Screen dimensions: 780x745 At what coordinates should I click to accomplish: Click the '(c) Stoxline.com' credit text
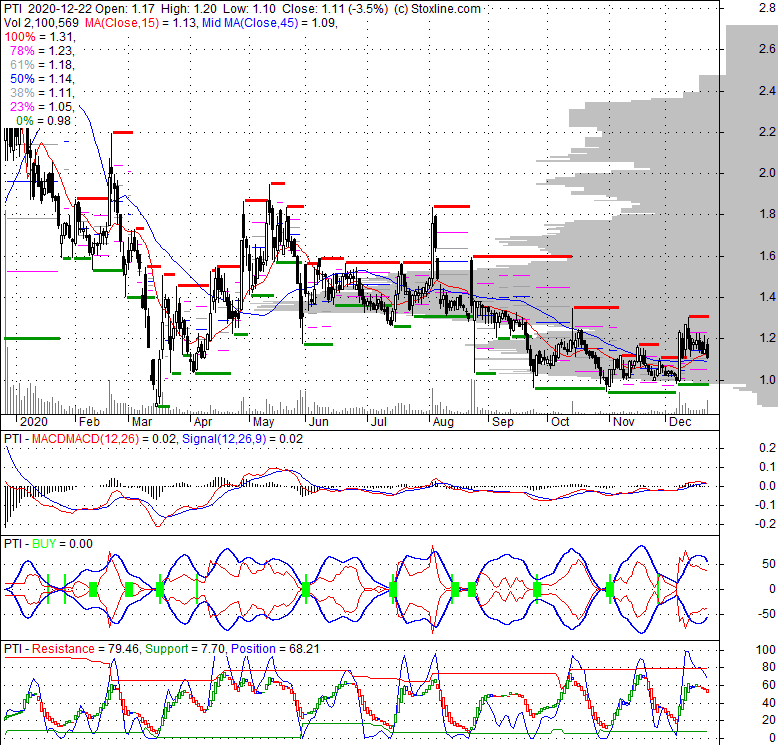pyautogui.click(x=437, y=9)
